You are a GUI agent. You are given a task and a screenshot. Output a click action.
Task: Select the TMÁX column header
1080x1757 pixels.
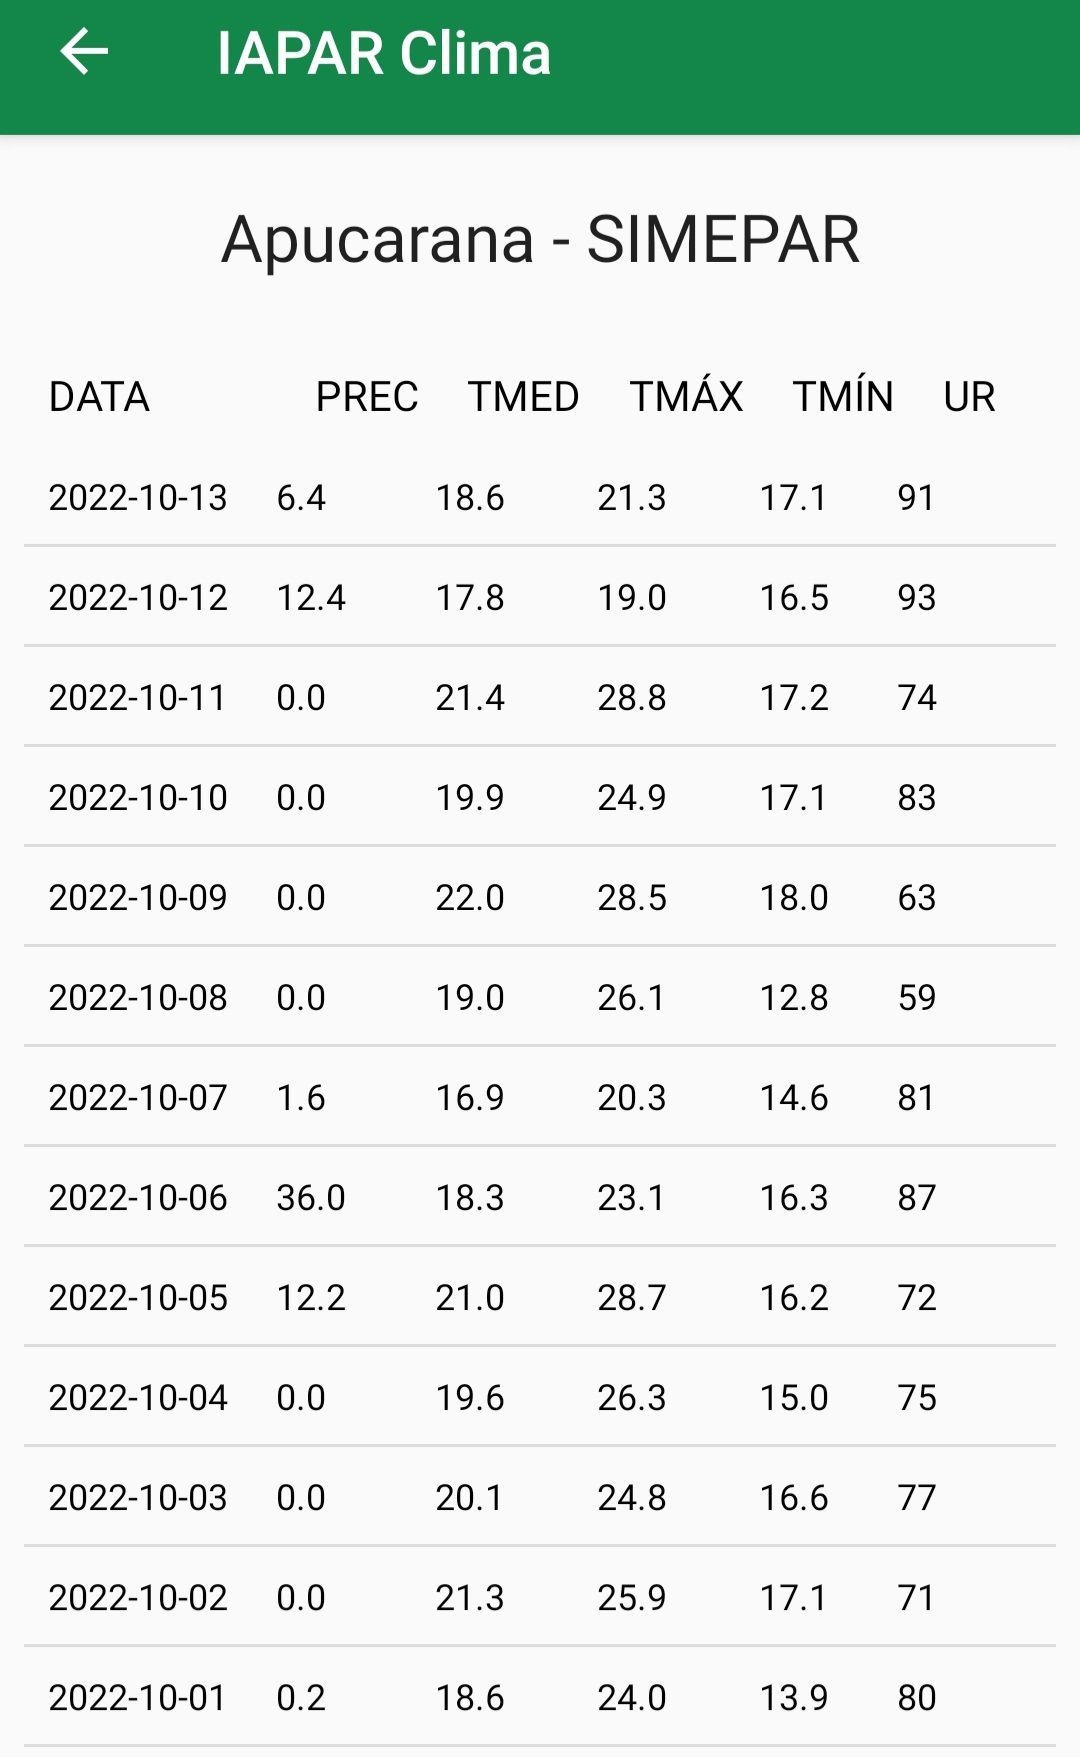[x=686, y=397]
